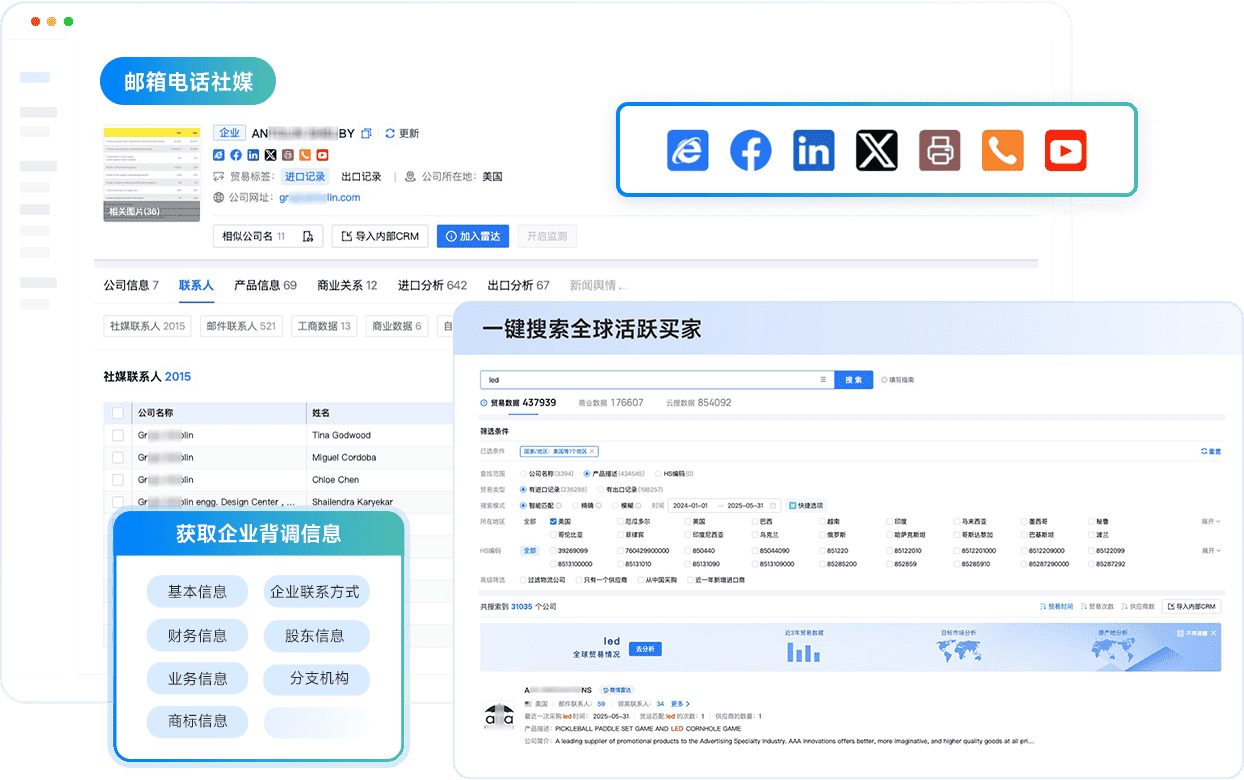Click the LinkedIn icon in the social row
1244x780 pixels.
(813, 151)
